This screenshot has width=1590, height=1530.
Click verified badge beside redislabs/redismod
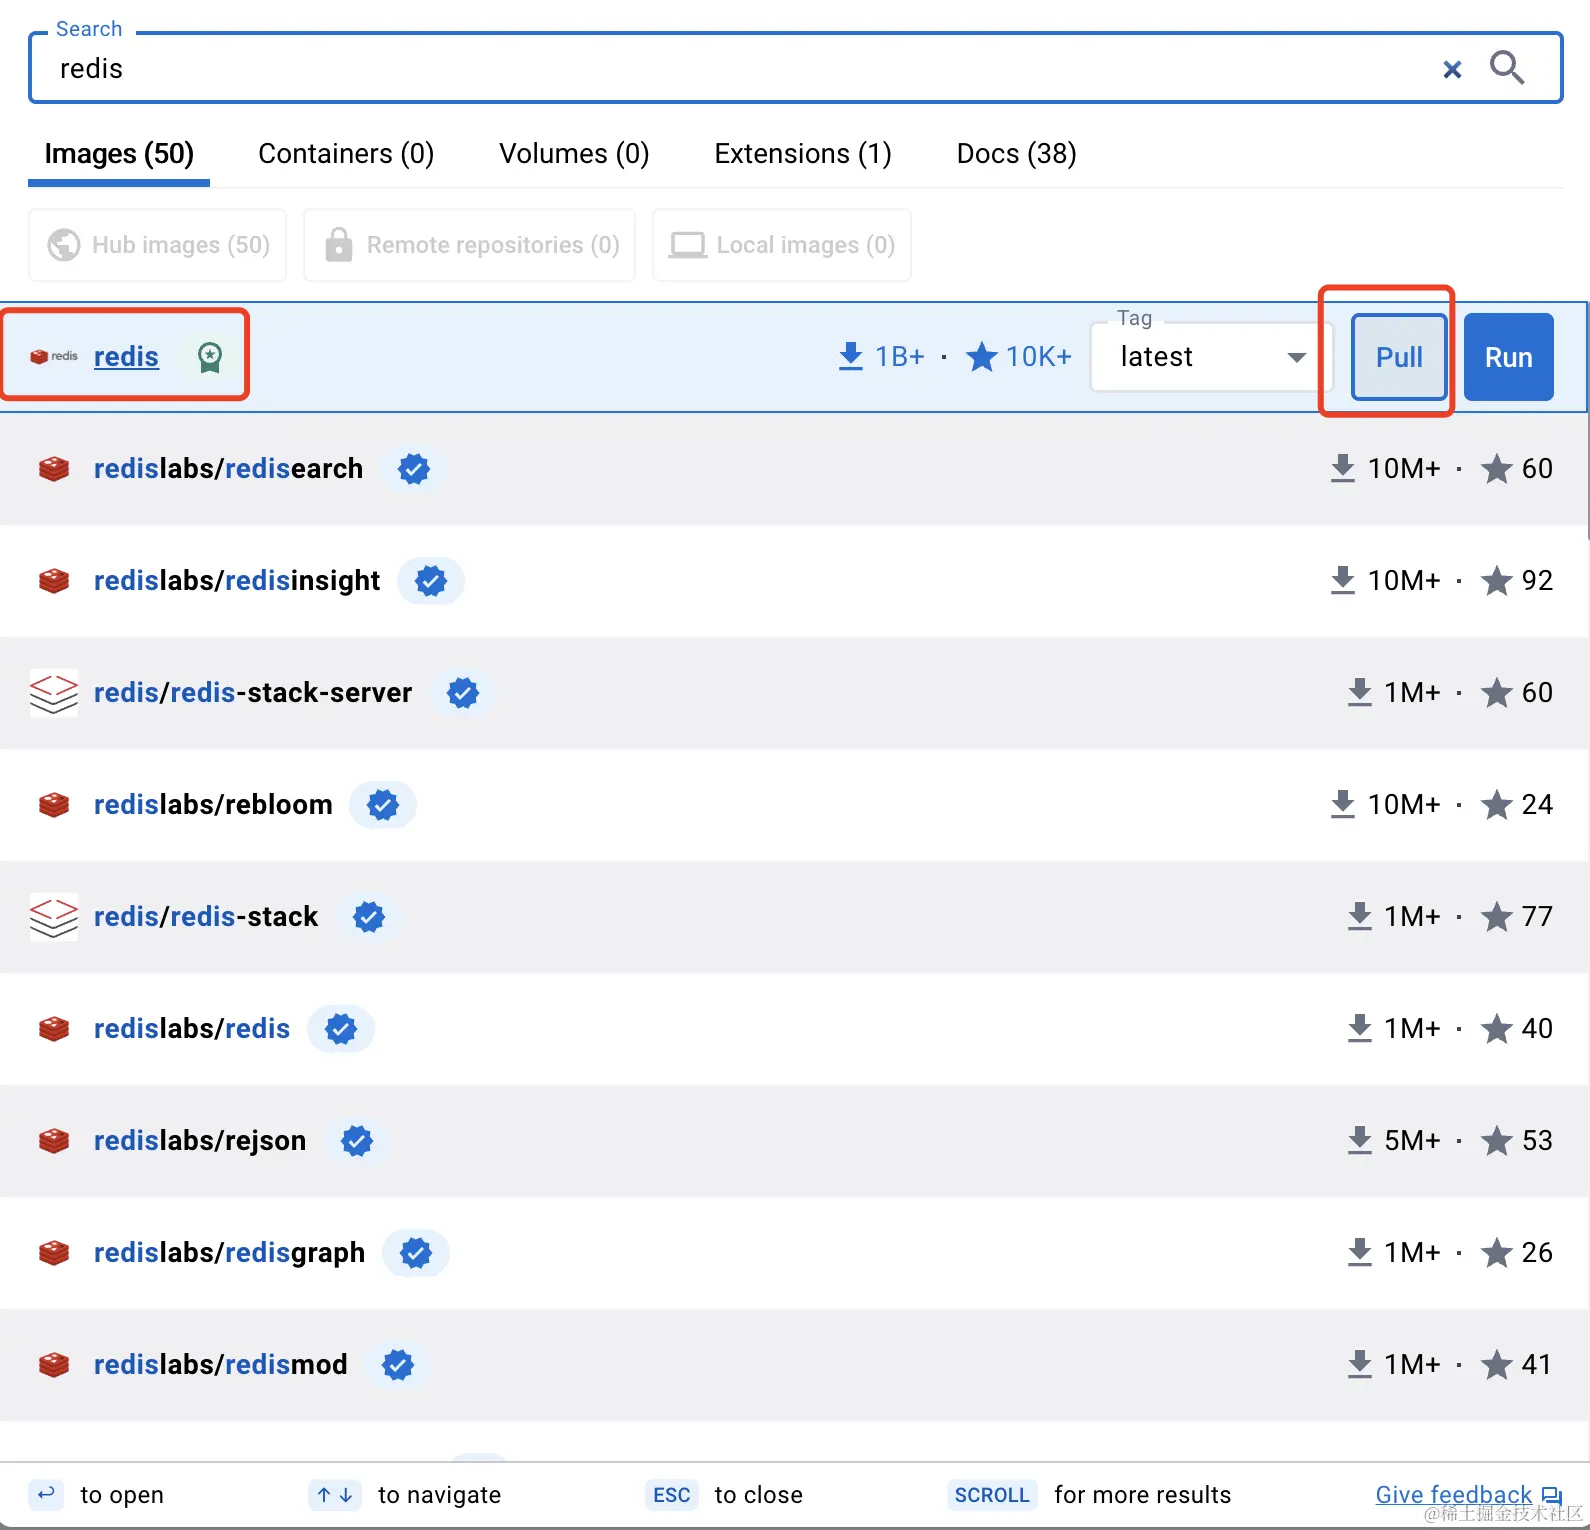[398, 1364]
